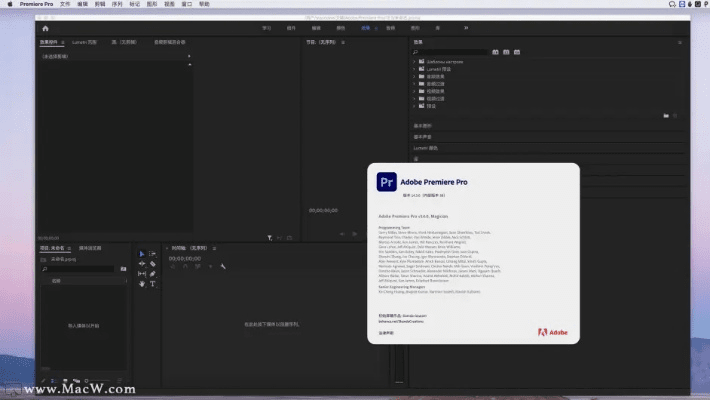Click Program monitor timecode display

[x=323, y=211]
